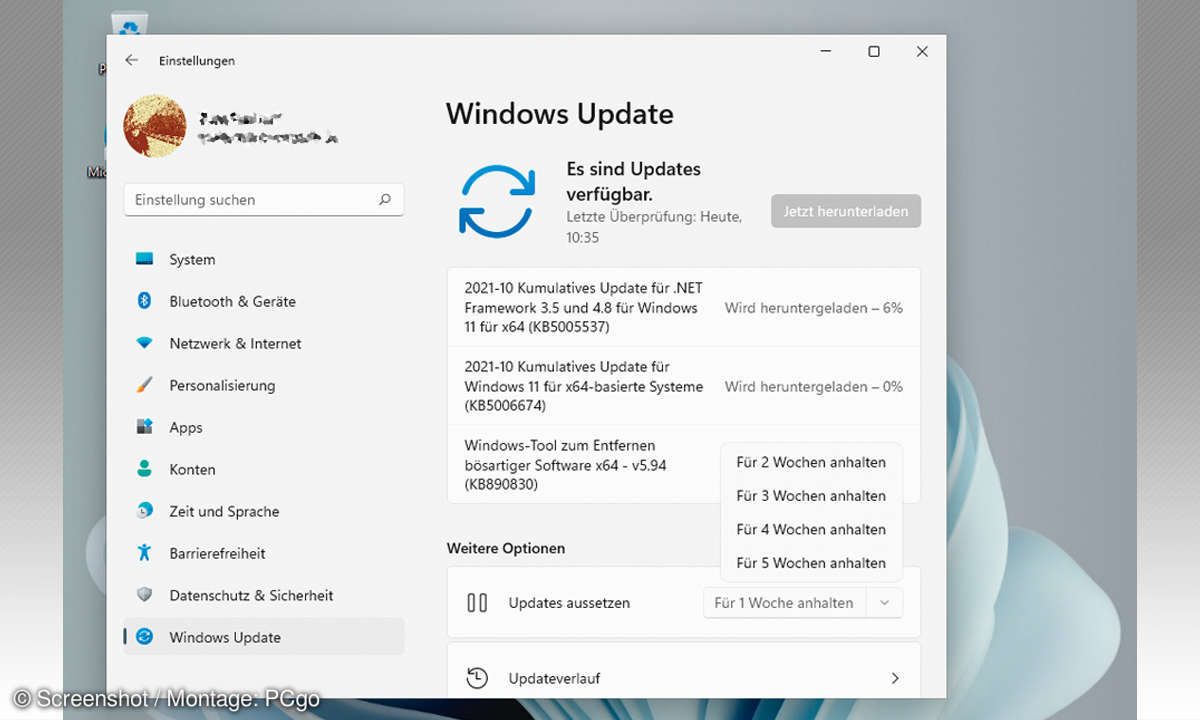
Task: Click the Datenschutz & Sicherheit shield icon
Action: 144,595
